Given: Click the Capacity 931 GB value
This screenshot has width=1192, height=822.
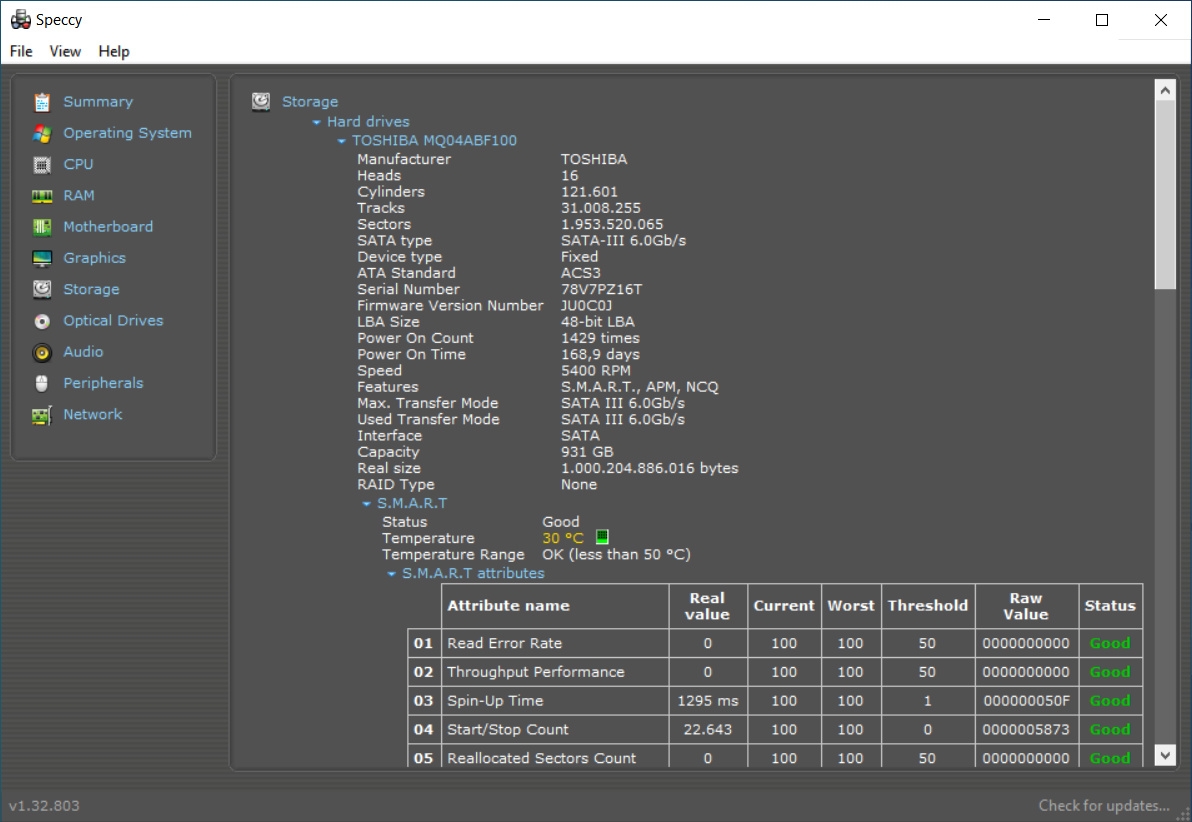Looking at the screenshot, I should tap(587, 452).
